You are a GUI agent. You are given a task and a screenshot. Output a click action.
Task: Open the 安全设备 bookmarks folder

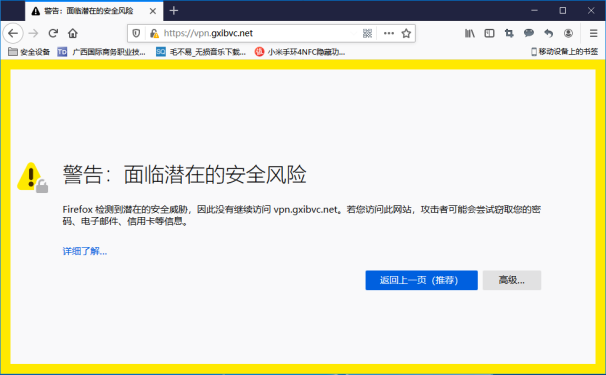coord(29,52)
